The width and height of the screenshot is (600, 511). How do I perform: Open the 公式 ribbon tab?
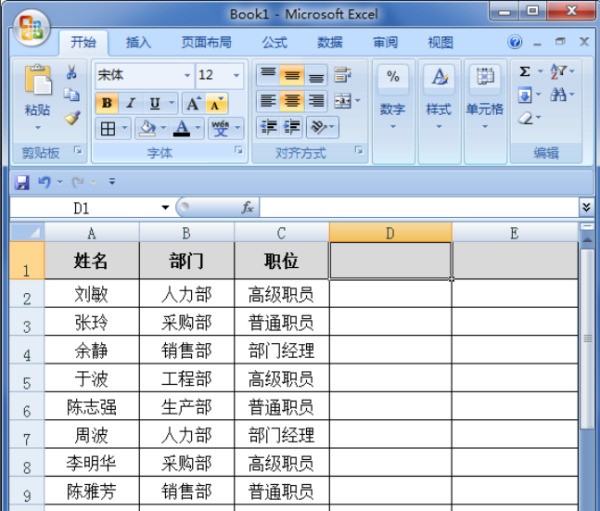pos(274,42)
